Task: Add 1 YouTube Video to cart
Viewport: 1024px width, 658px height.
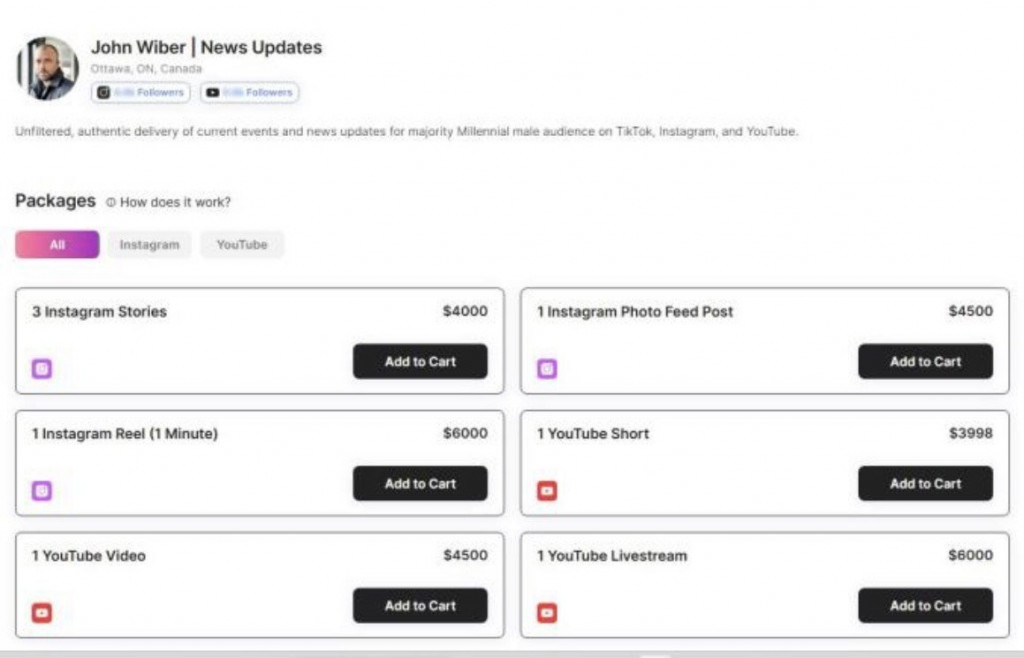Action: 420,605
